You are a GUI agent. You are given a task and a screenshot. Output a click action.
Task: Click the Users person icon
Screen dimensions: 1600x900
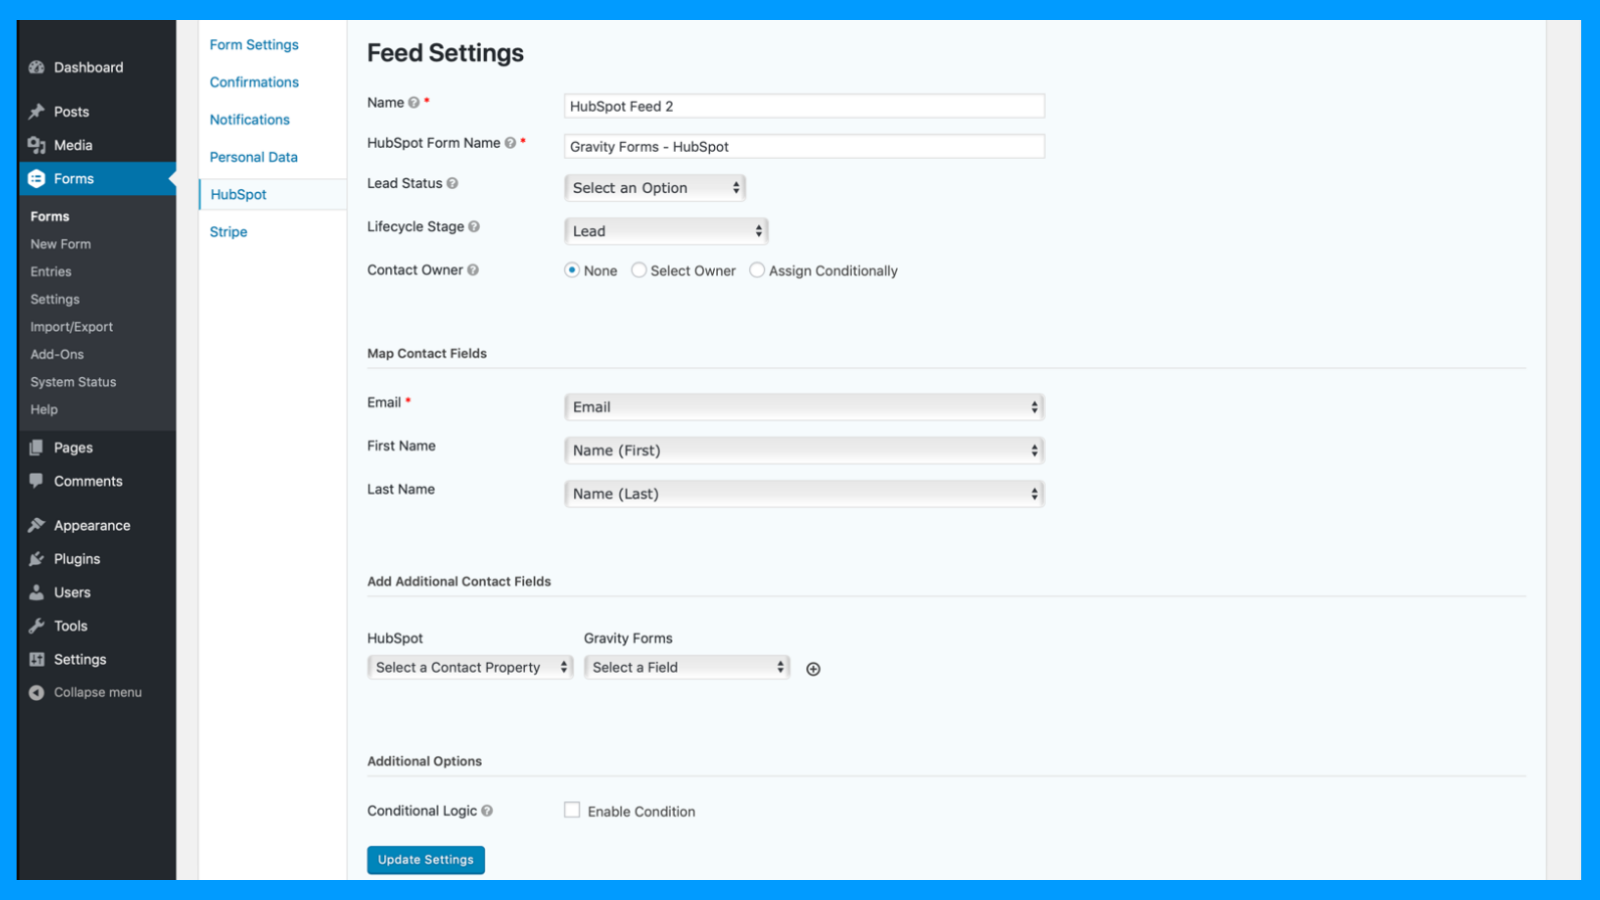click(37, 592)
